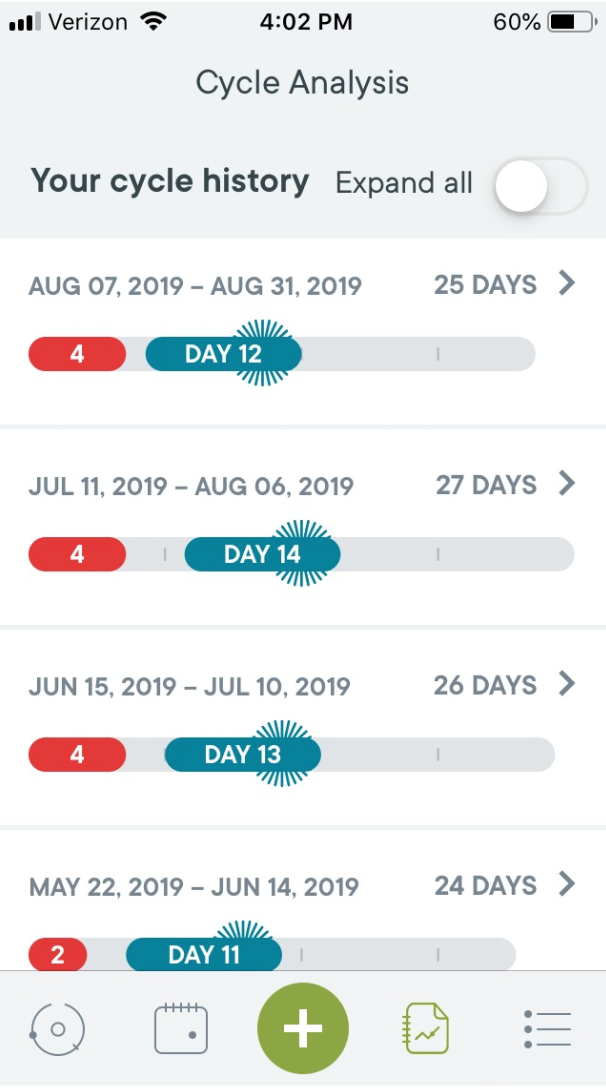Expand the Jun 15 – Jul 10 cycle chevron
Image resolution: width=606 pixels, height=1090 pixels.
tap(567, 683)
